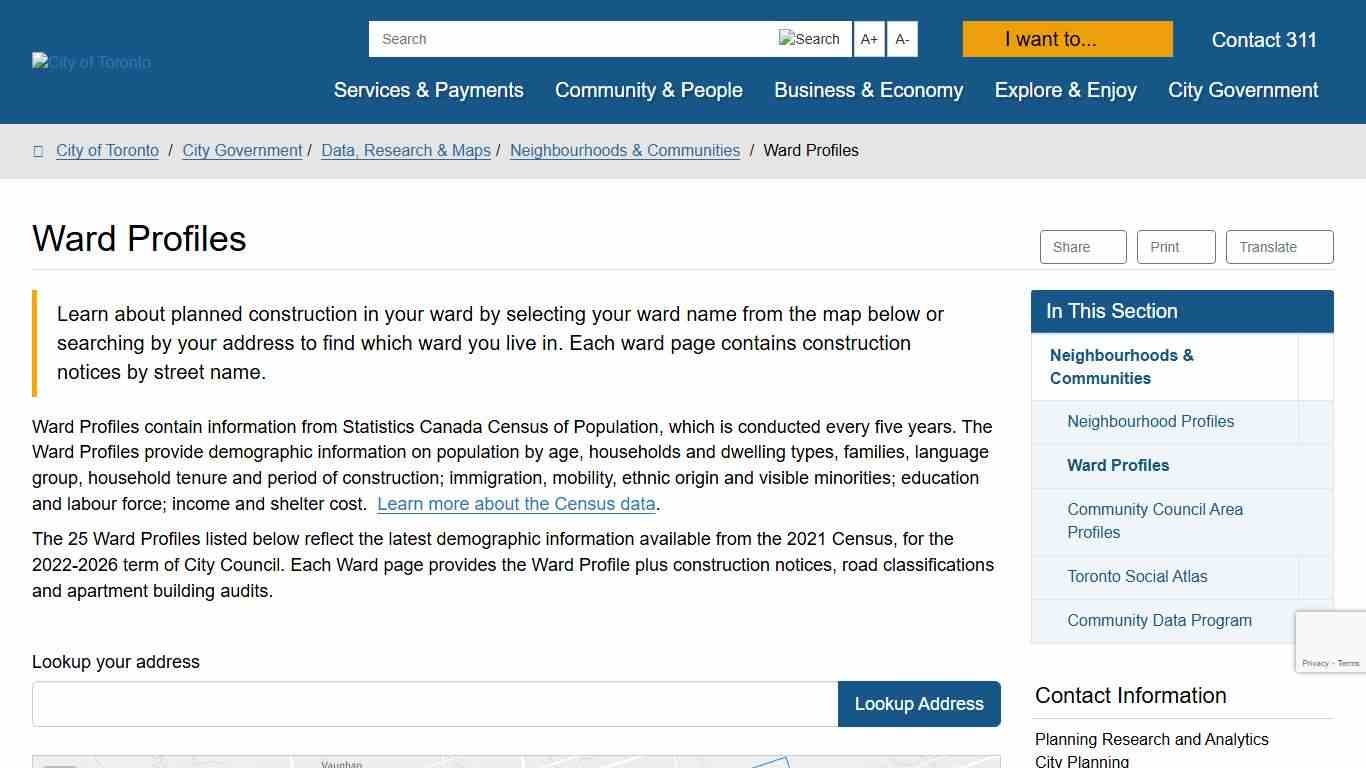Click the home icon in the breadcrumb
The height and width of the screenshot is (768, 1366).
(39, 151)
